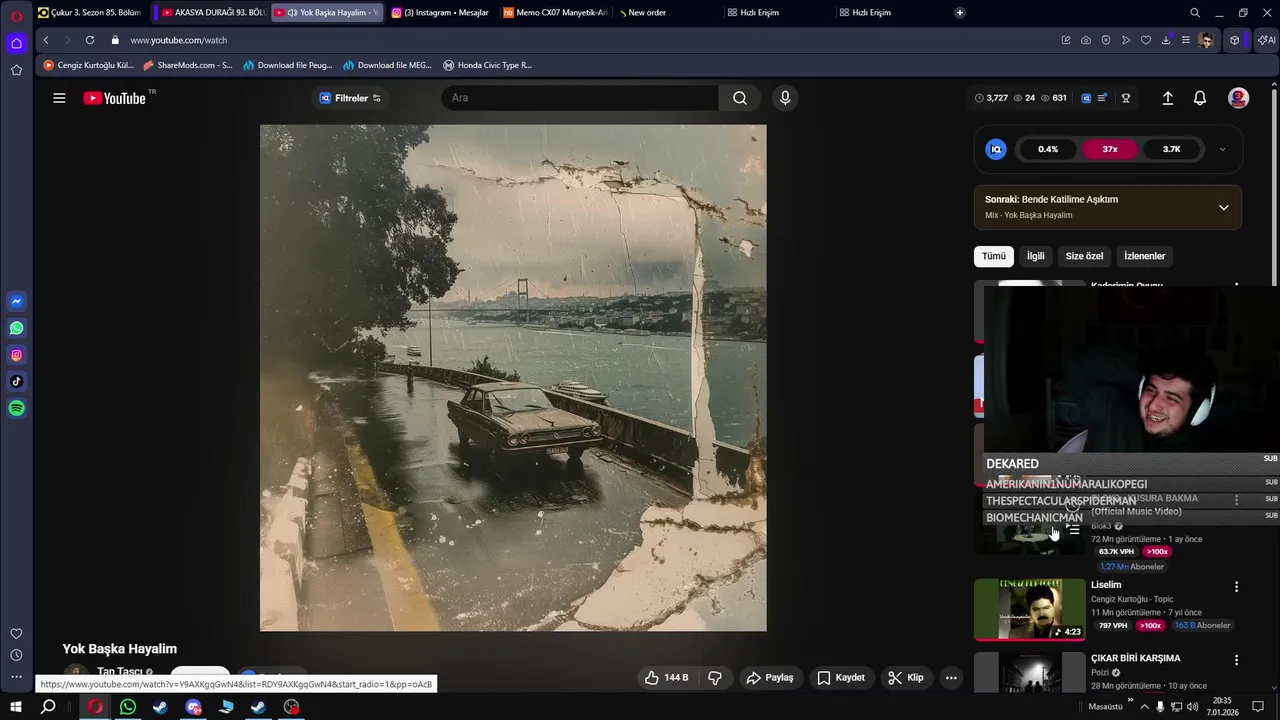Viewport: 1280px width, 720px height.
Task: Start voice search with the microphone icon
Action: tap(785, 98)
